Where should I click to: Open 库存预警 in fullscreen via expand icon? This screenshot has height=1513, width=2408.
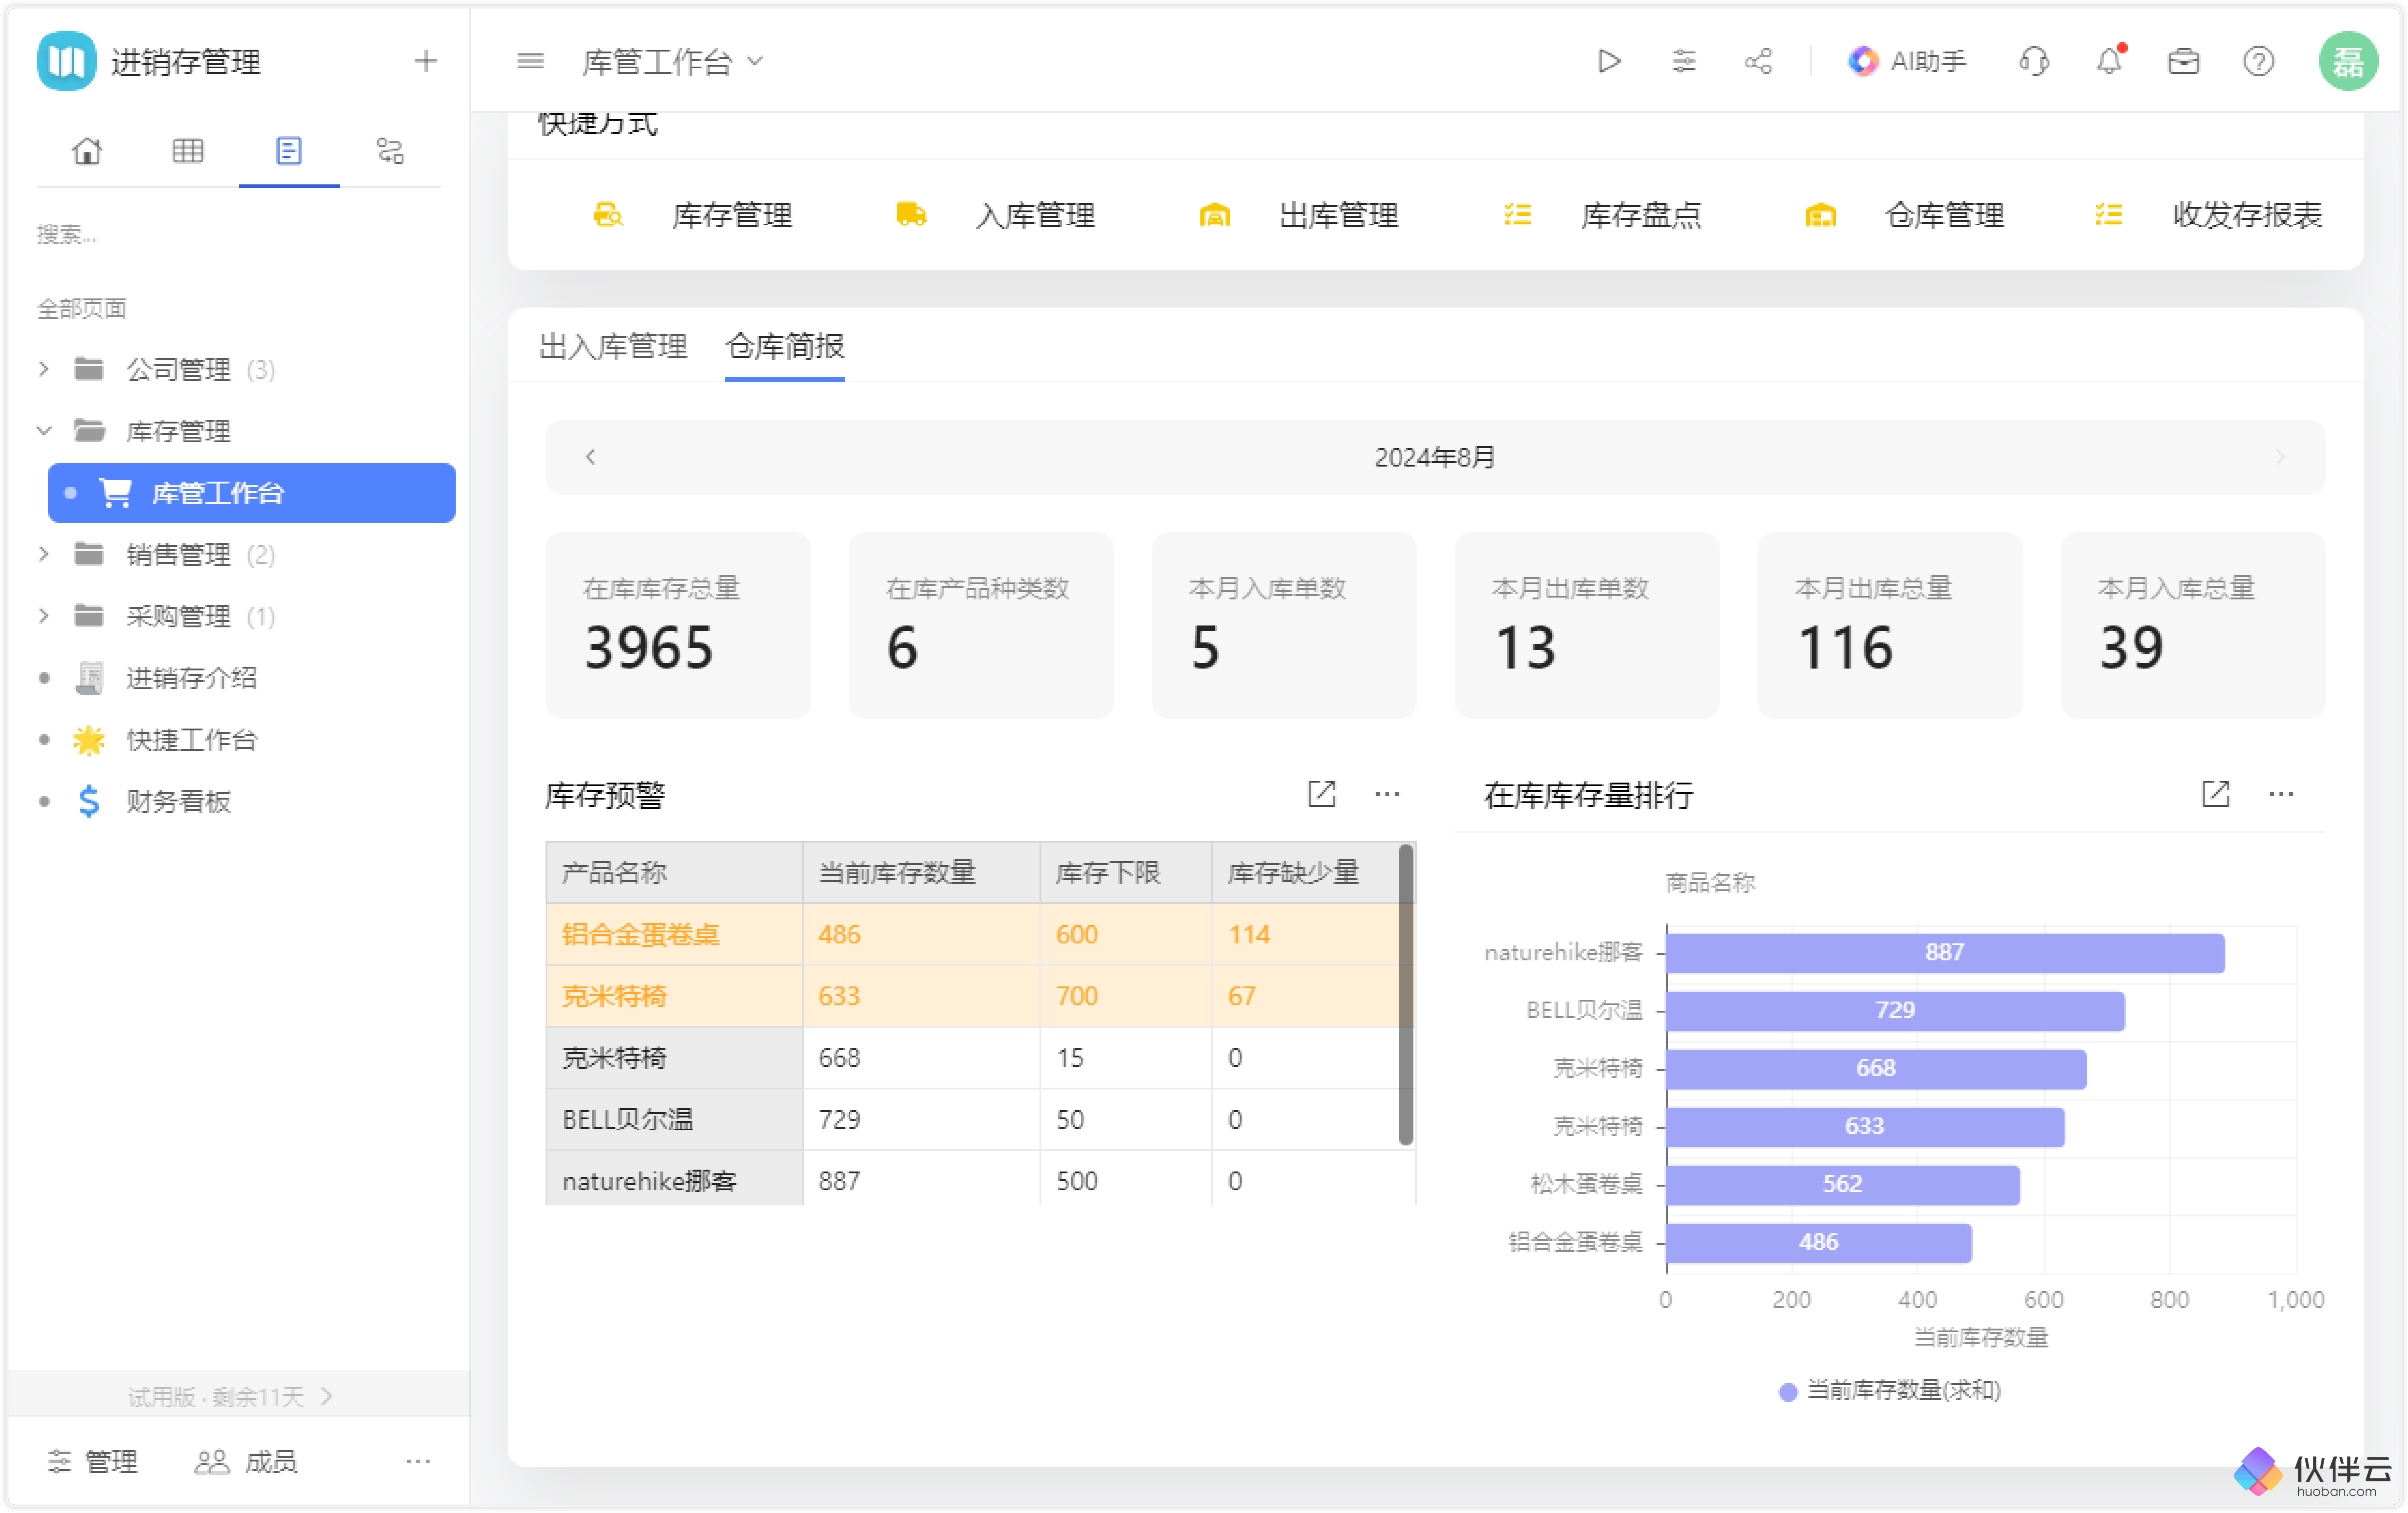tap(1321, 794)
